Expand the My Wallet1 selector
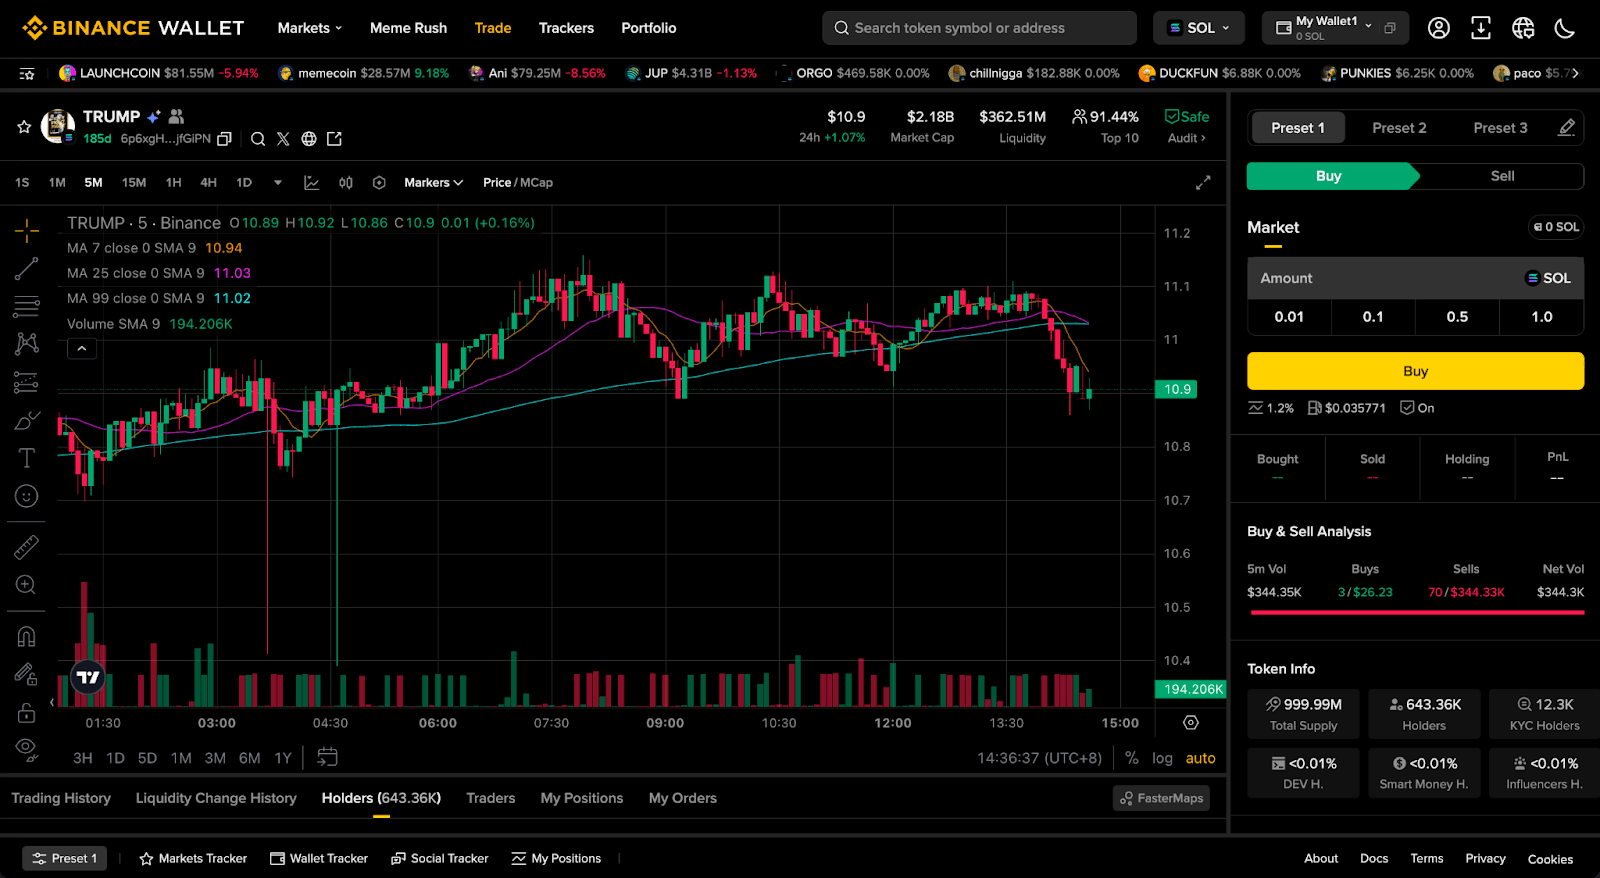Image resolution: width=1600 pixels, height=878 pixels. pyautogui.click(x=1336, y=28)
